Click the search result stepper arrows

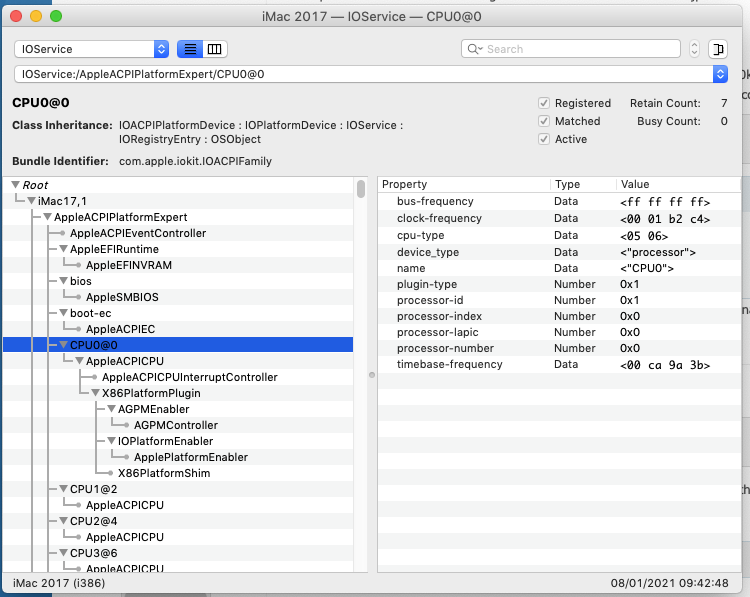pyautogui.click(x=694, y=49)
